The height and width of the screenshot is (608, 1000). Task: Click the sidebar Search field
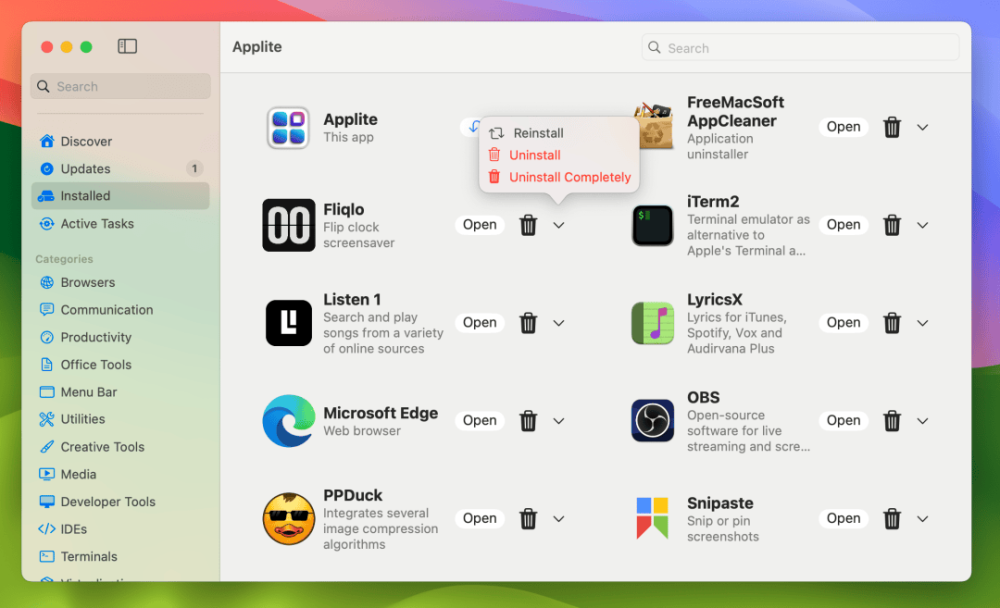coord(120,86)
